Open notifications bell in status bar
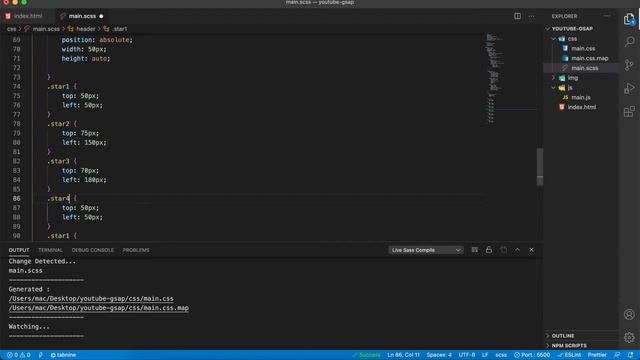 (x=631, y=355)
